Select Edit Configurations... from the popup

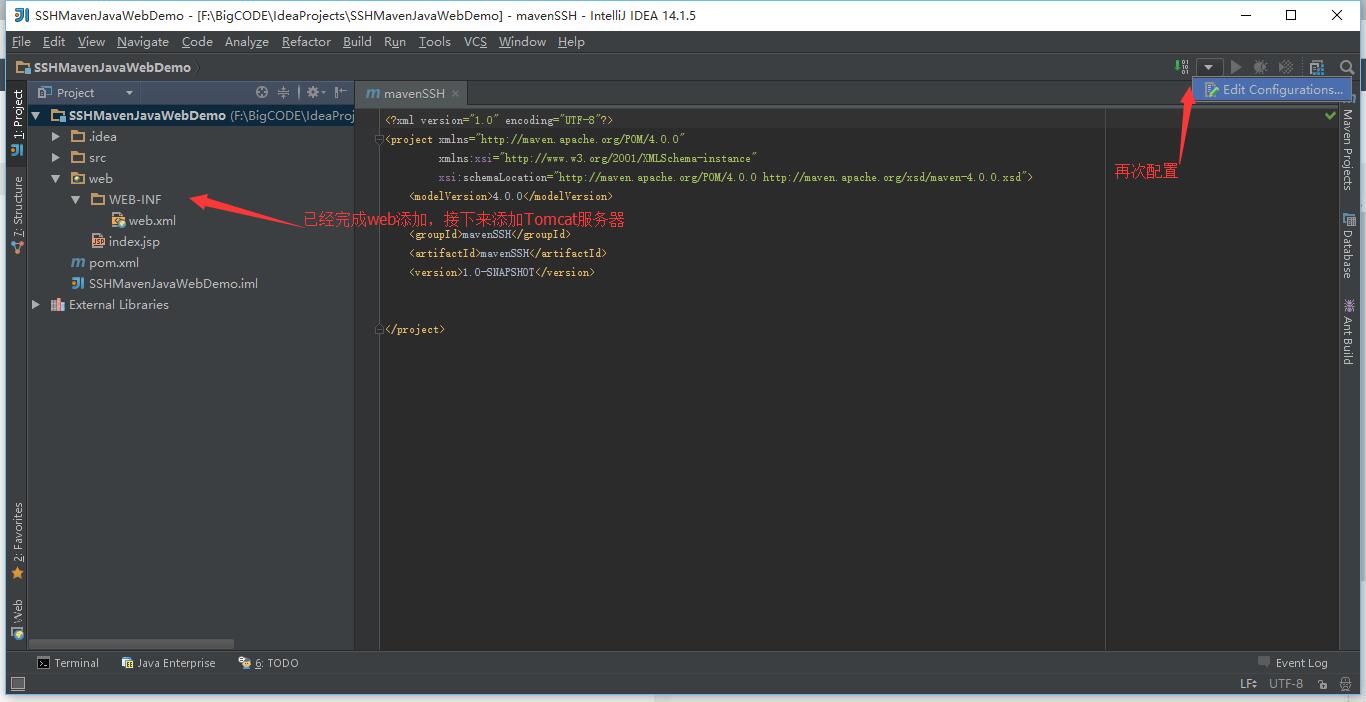pos(1273,90)
